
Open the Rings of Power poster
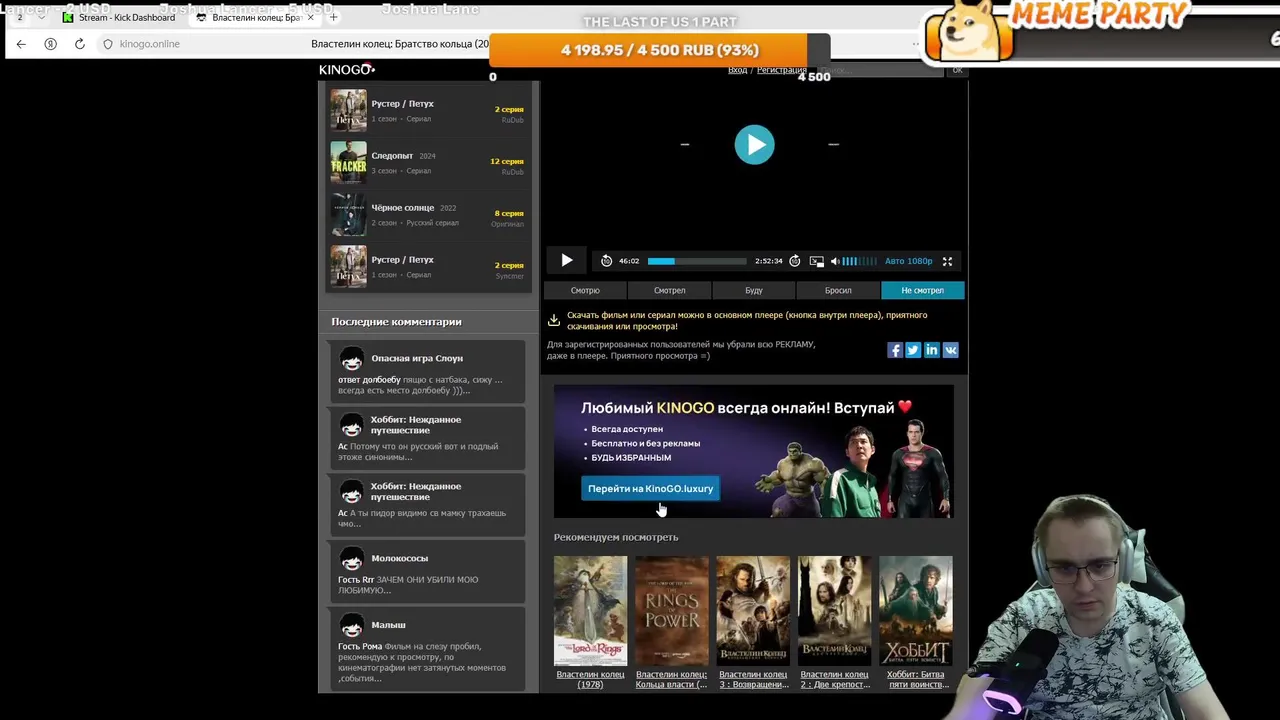(x=671, y=611)
